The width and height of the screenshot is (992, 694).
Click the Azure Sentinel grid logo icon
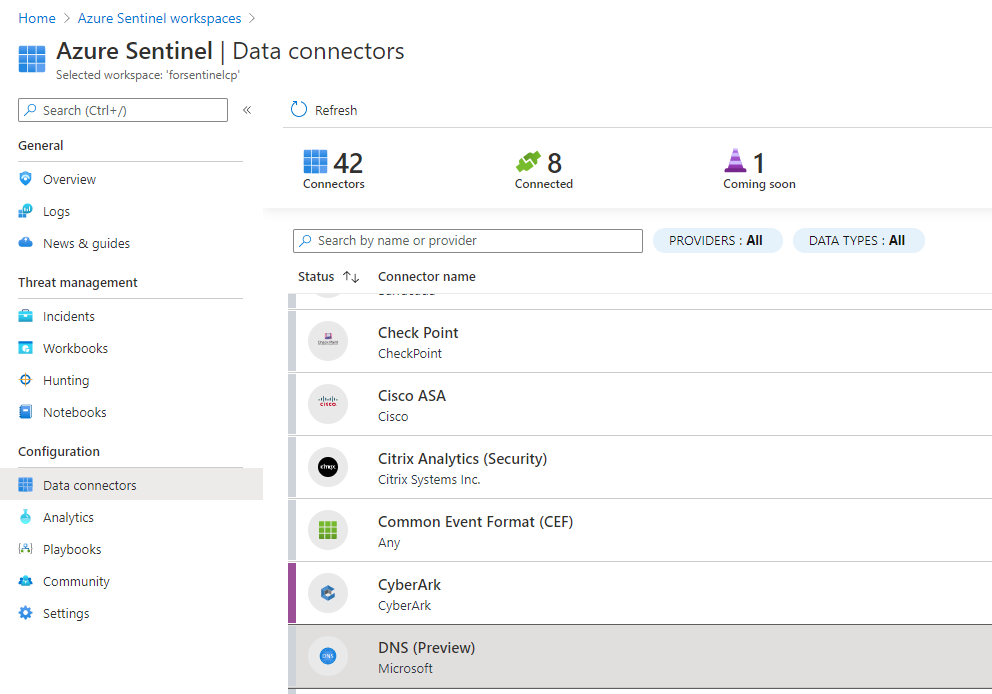(32, 59)
